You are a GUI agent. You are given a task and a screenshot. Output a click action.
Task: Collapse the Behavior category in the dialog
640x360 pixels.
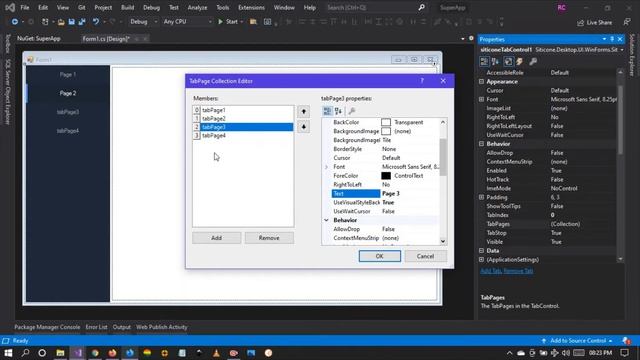(x=326, y=220)
